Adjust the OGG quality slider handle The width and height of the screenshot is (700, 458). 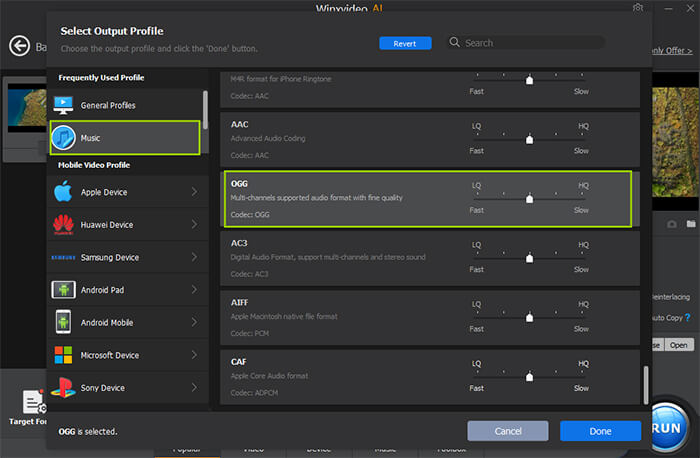(529, 199)
